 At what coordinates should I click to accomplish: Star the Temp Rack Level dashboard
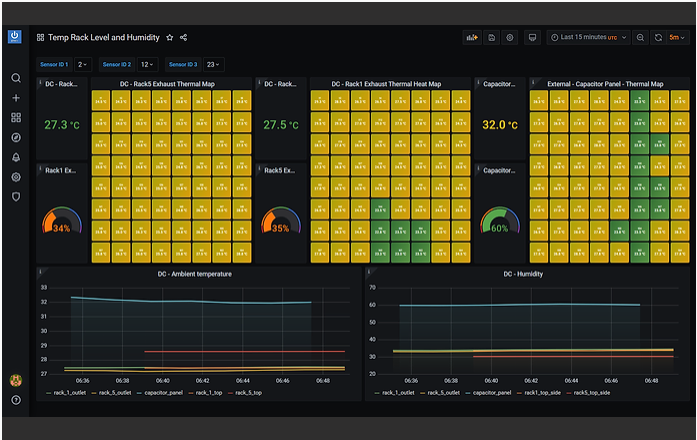169,38
